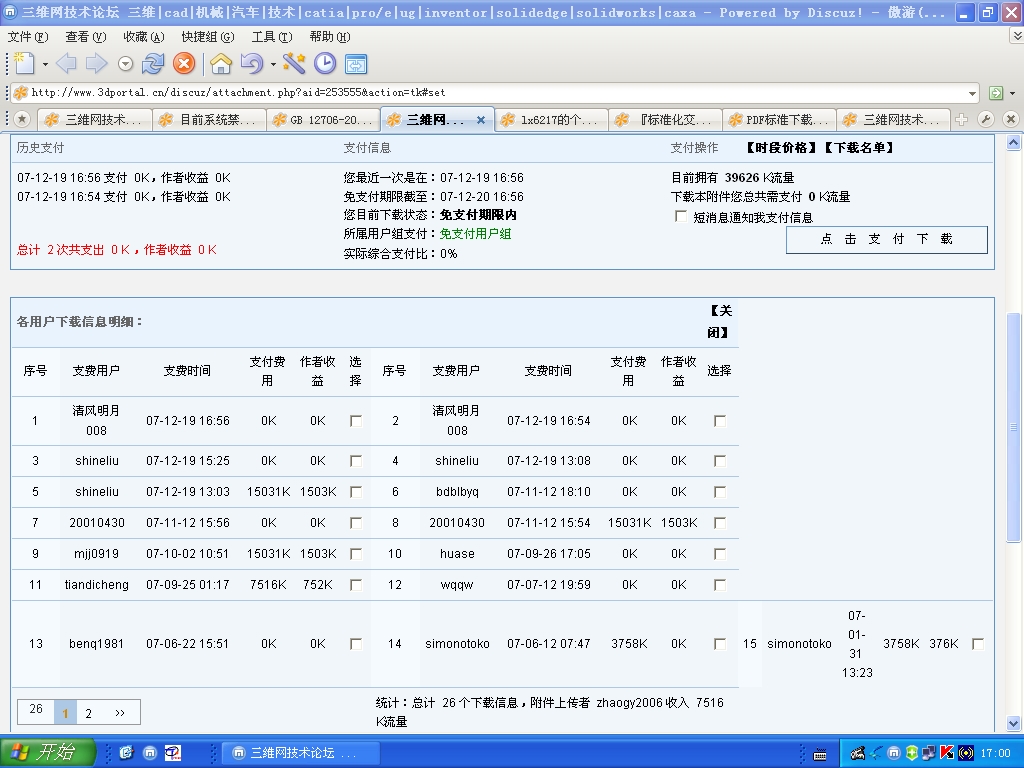1024x768 pixels.
Task: Go to page 2 of download list
Action: (88, 713)
